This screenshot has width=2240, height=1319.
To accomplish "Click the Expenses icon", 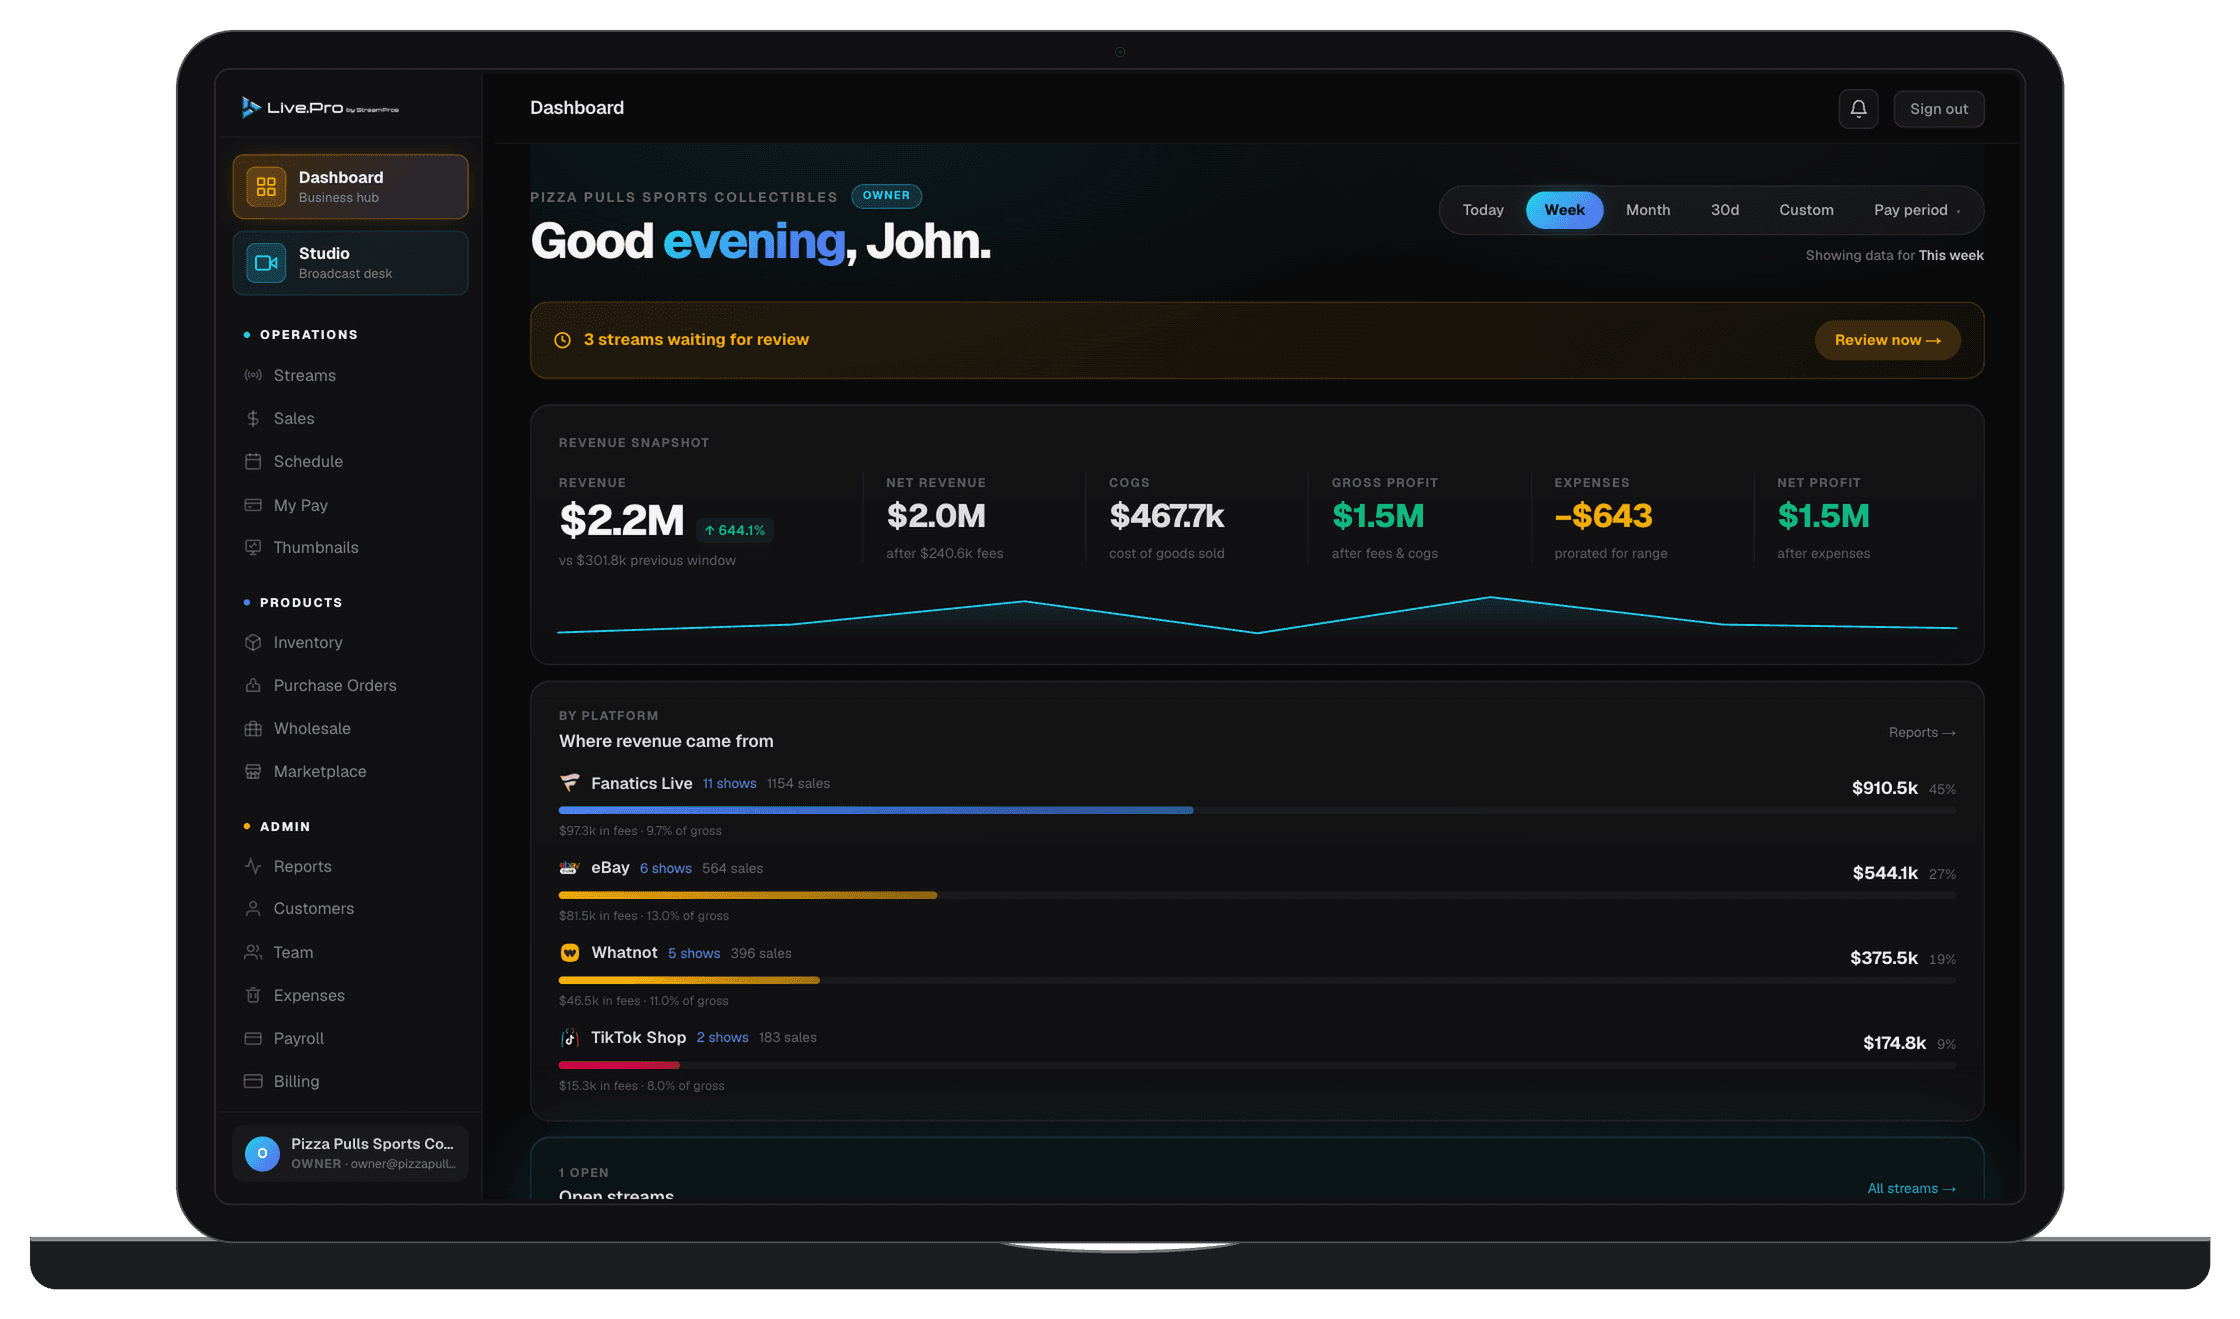I will pyautogui.click(x=253, y=995).
